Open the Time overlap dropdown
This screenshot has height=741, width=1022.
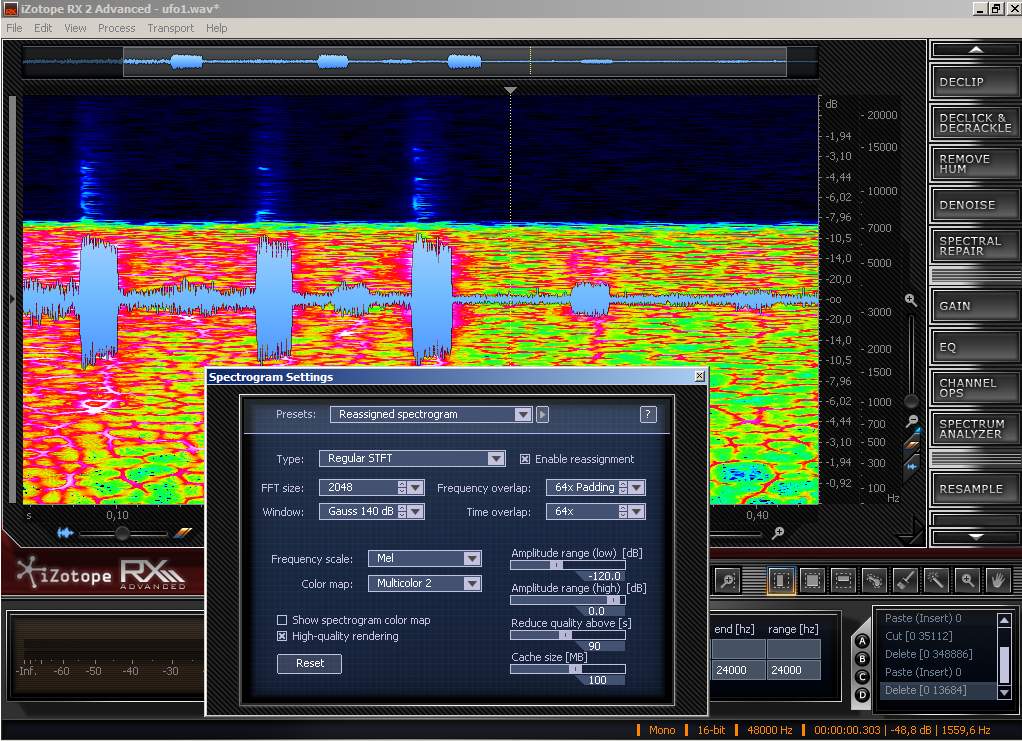637,512
